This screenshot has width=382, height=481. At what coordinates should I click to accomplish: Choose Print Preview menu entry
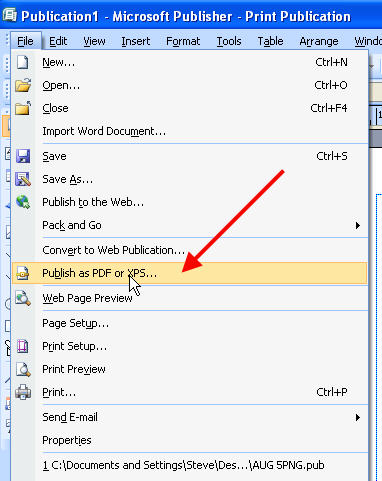tap(189, 369)
